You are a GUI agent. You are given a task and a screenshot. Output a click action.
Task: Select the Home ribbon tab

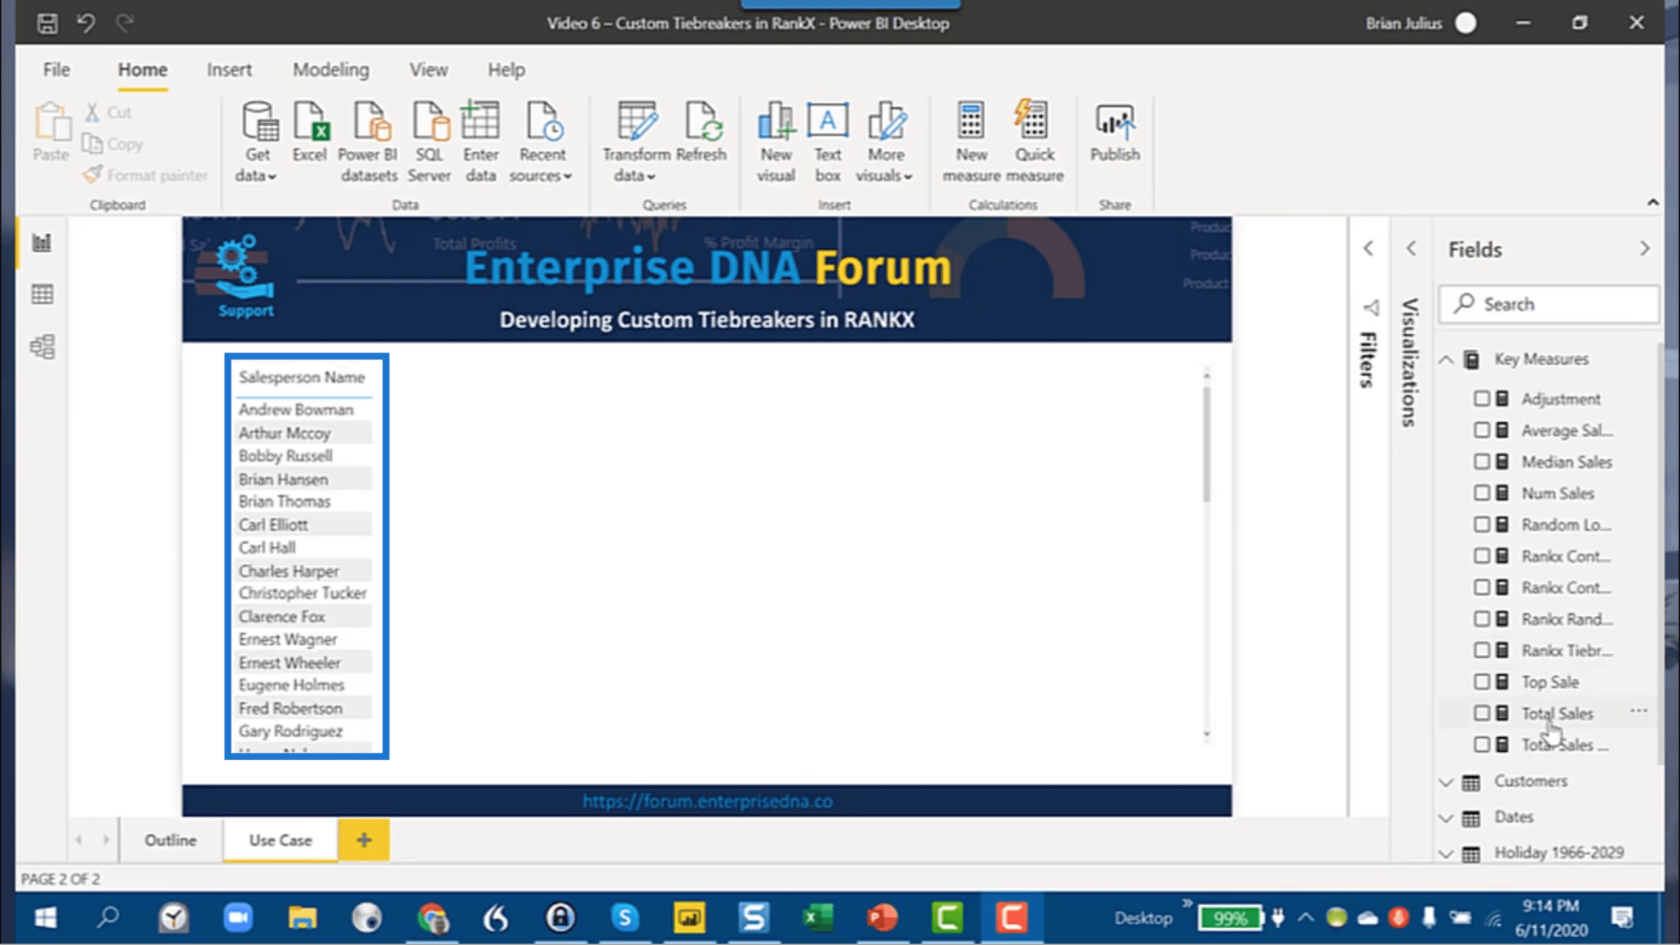pos(143,70)
